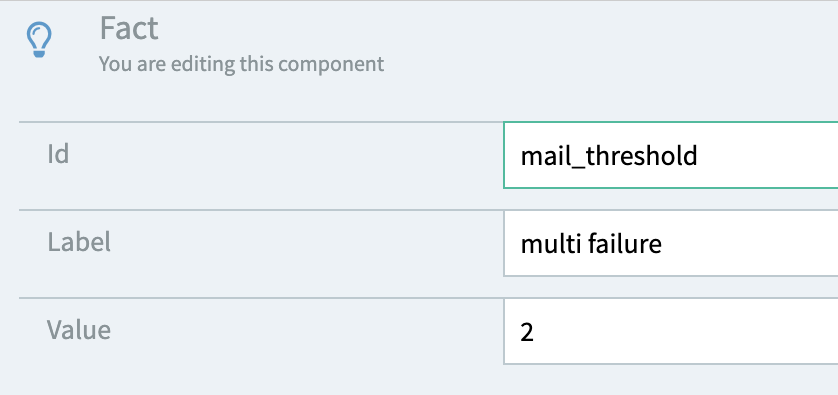
Task: Focus the Value input field
Action: (671, 331)
